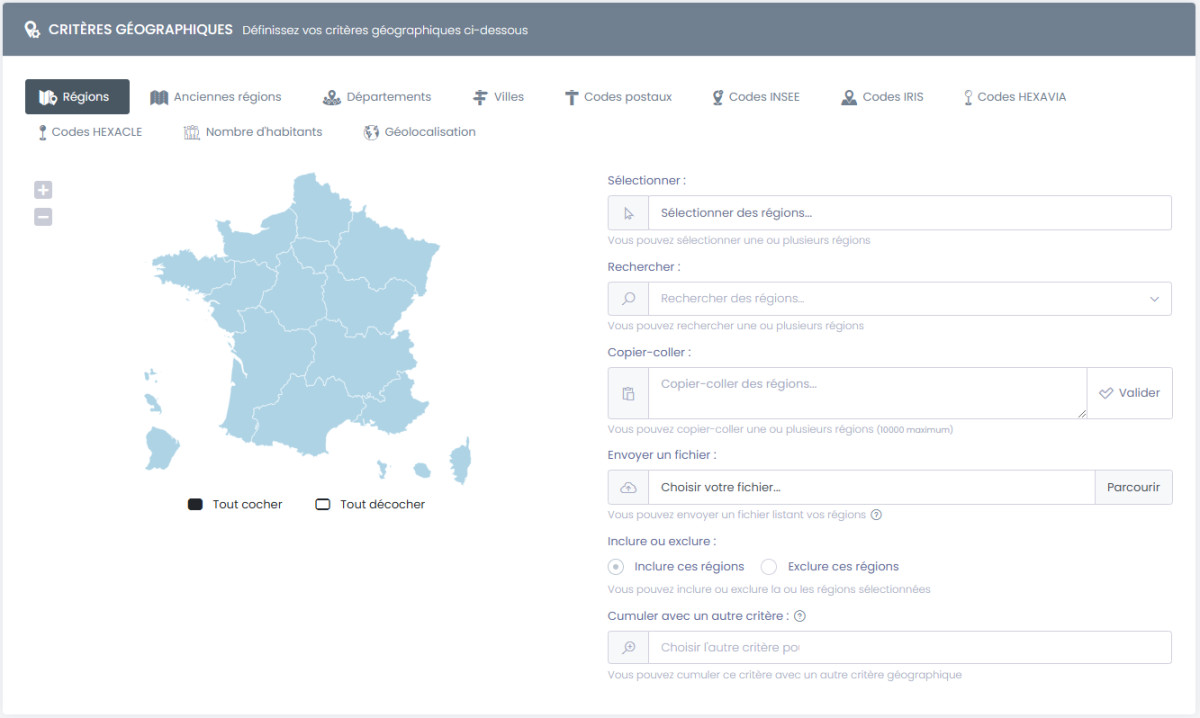Open the Codes postaux tab

click(618, 97)
